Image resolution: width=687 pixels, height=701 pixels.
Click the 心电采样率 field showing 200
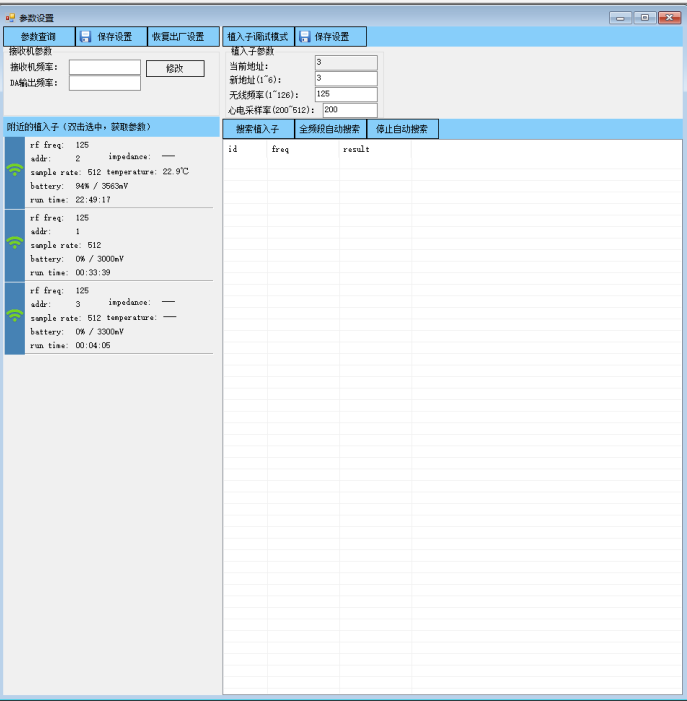[349, 110]
